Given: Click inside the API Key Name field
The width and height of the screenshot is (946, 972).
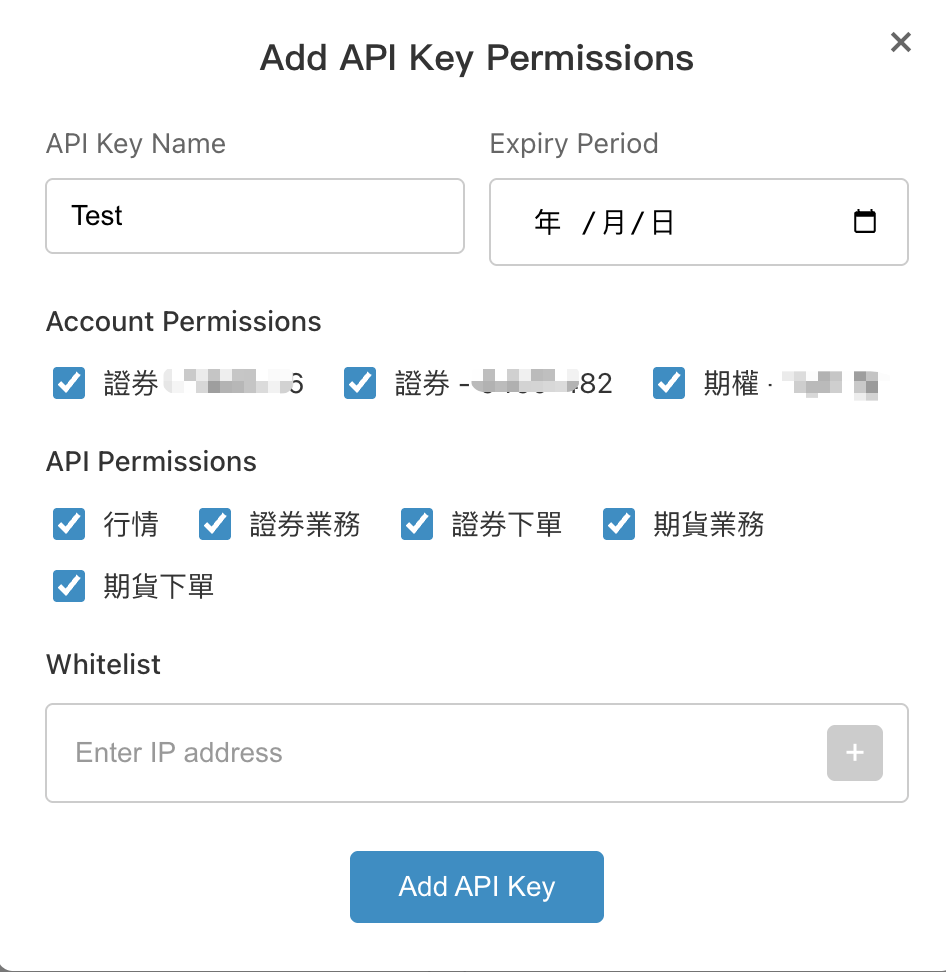Looking at the screenshot, I should tap(255, 215).
